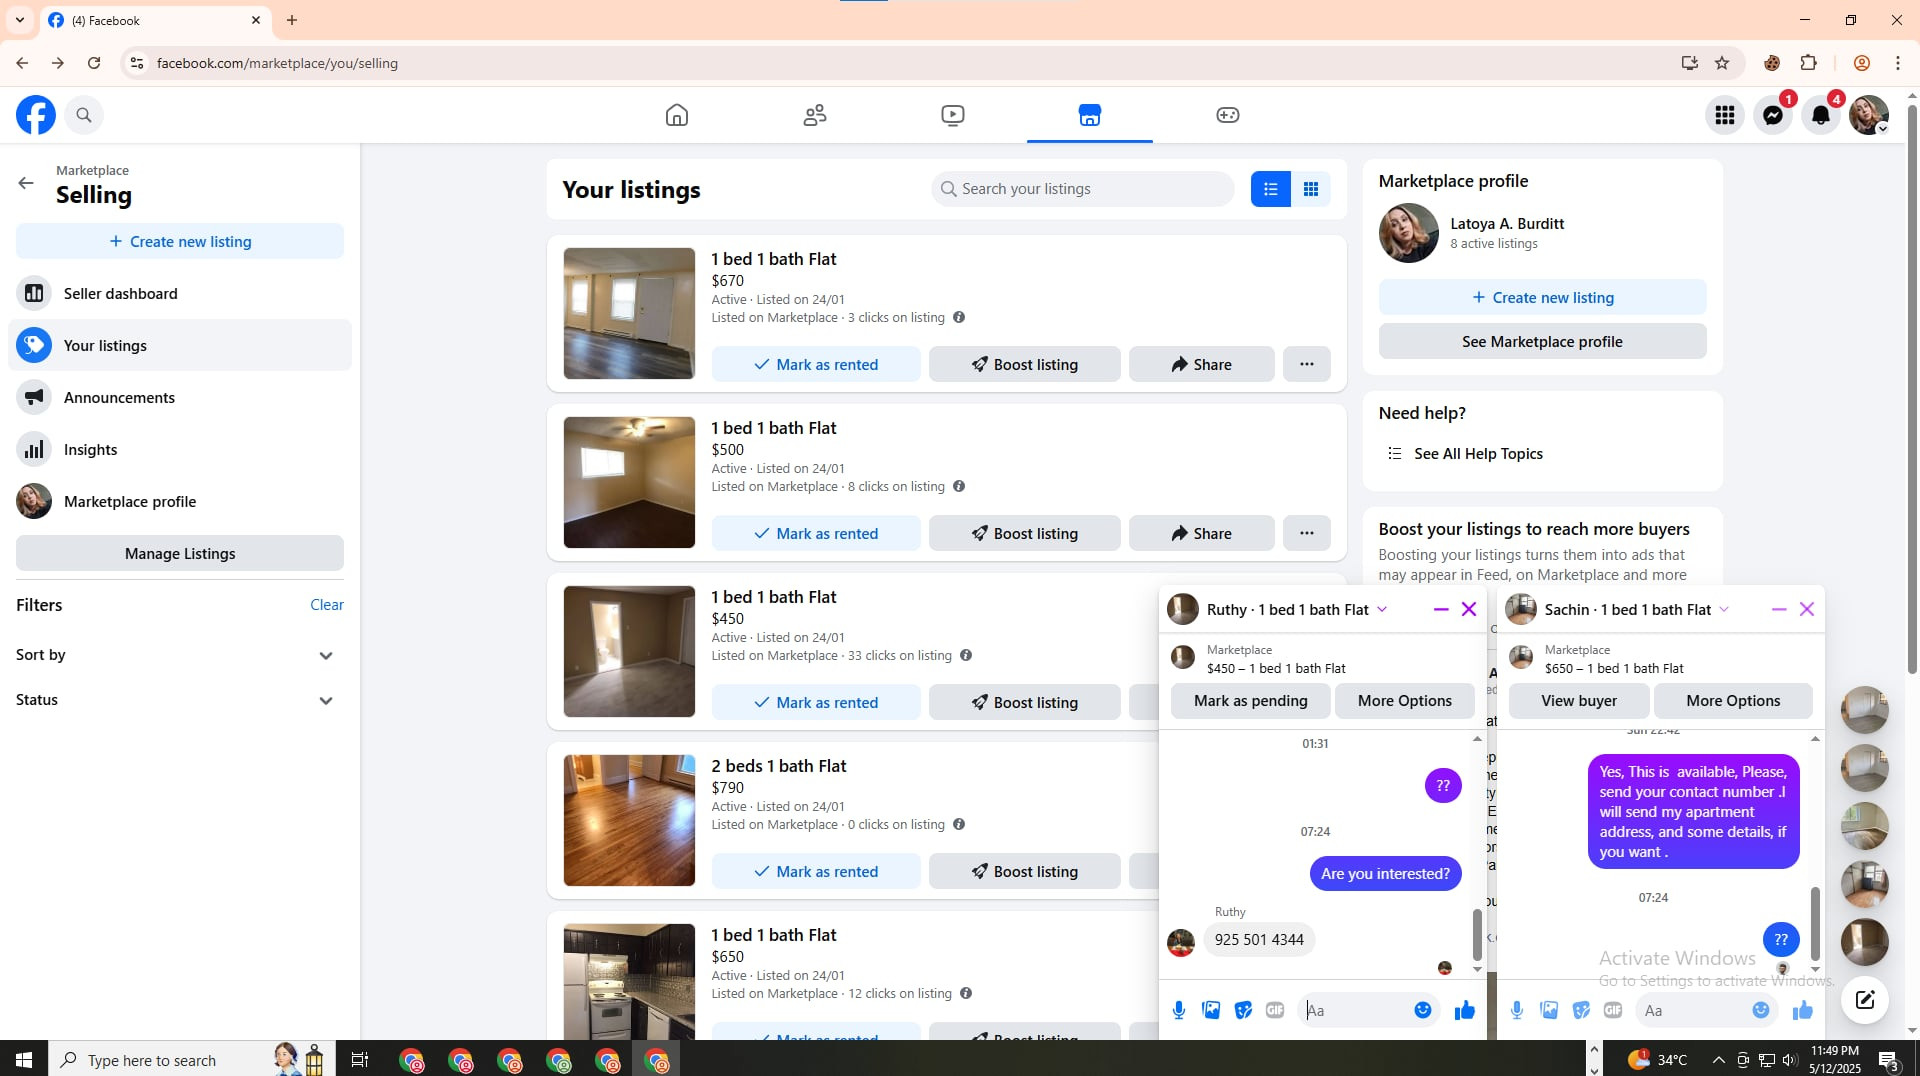Screen dimensions: 1920x1076
Task: Open Announcements
Action: 180,397
